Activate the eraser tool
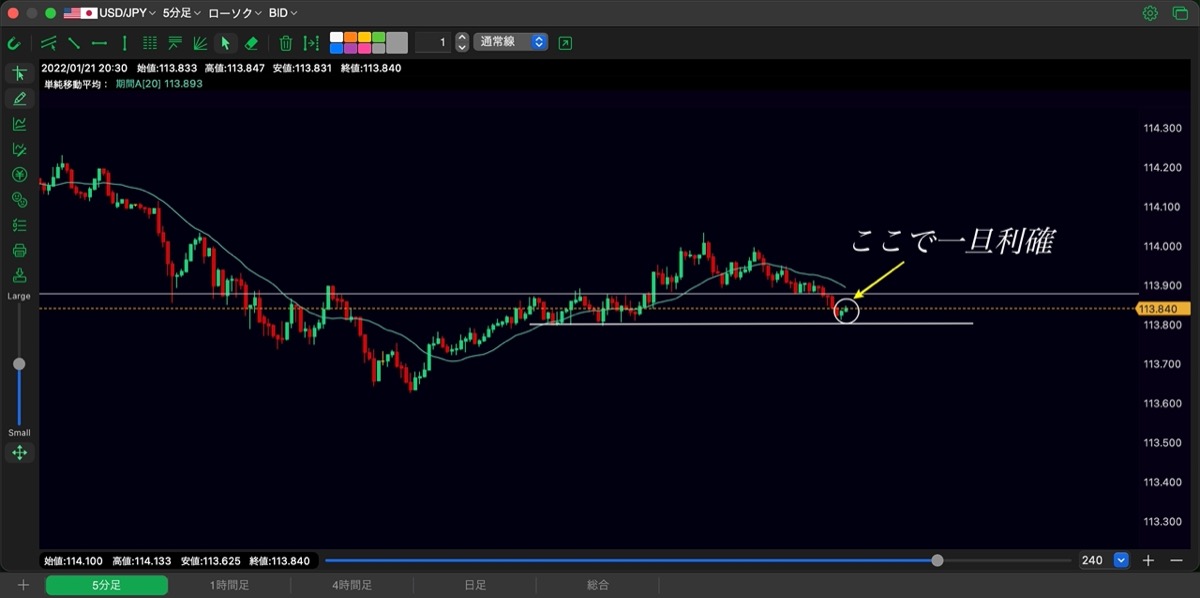The image size is (1200, 598). coord(251,43)
